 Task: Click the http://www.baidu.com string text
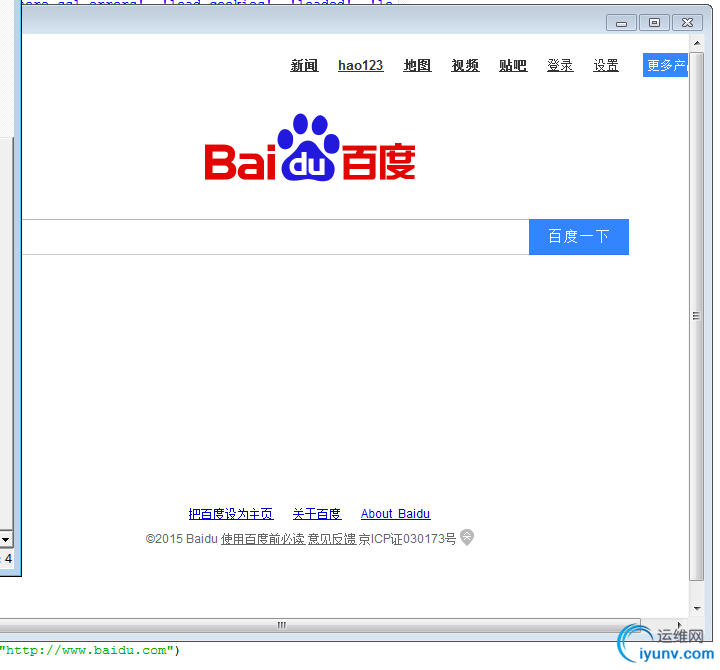point(87,650)
